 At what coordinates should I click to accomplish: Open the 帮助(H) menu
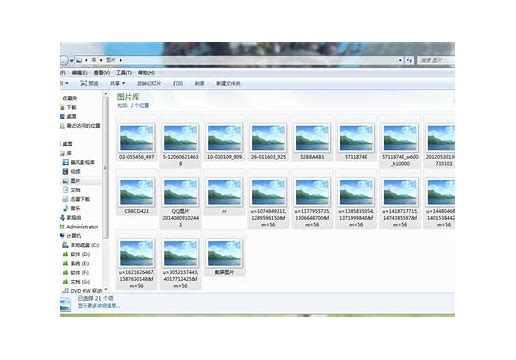[146, 73]
